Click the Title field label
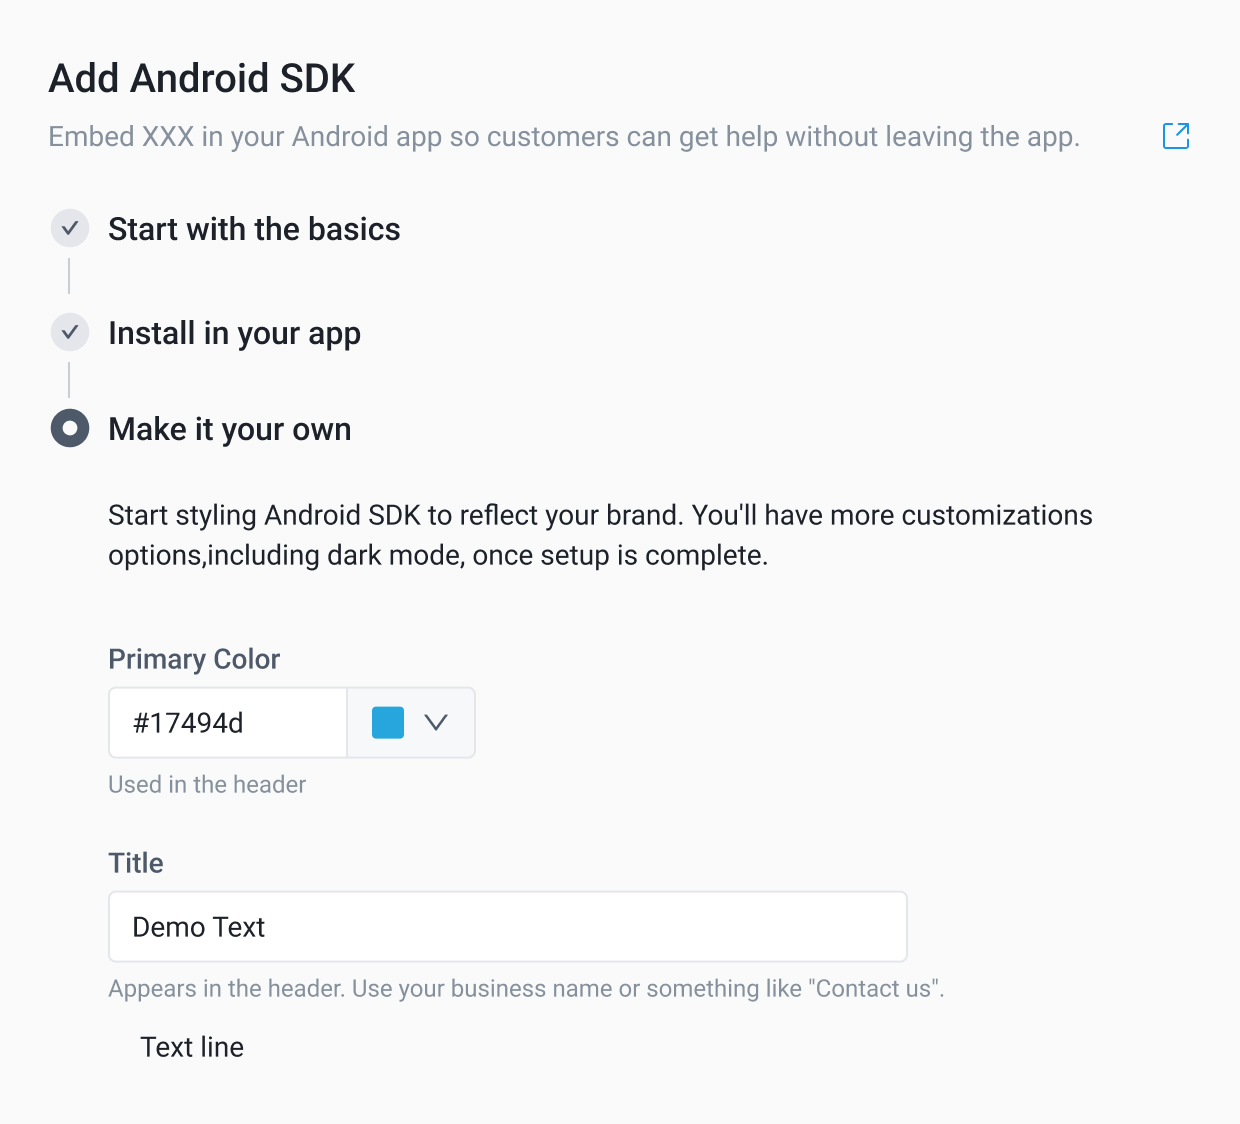Viewport: 1240px width, 1124px height. coord(136,863)
